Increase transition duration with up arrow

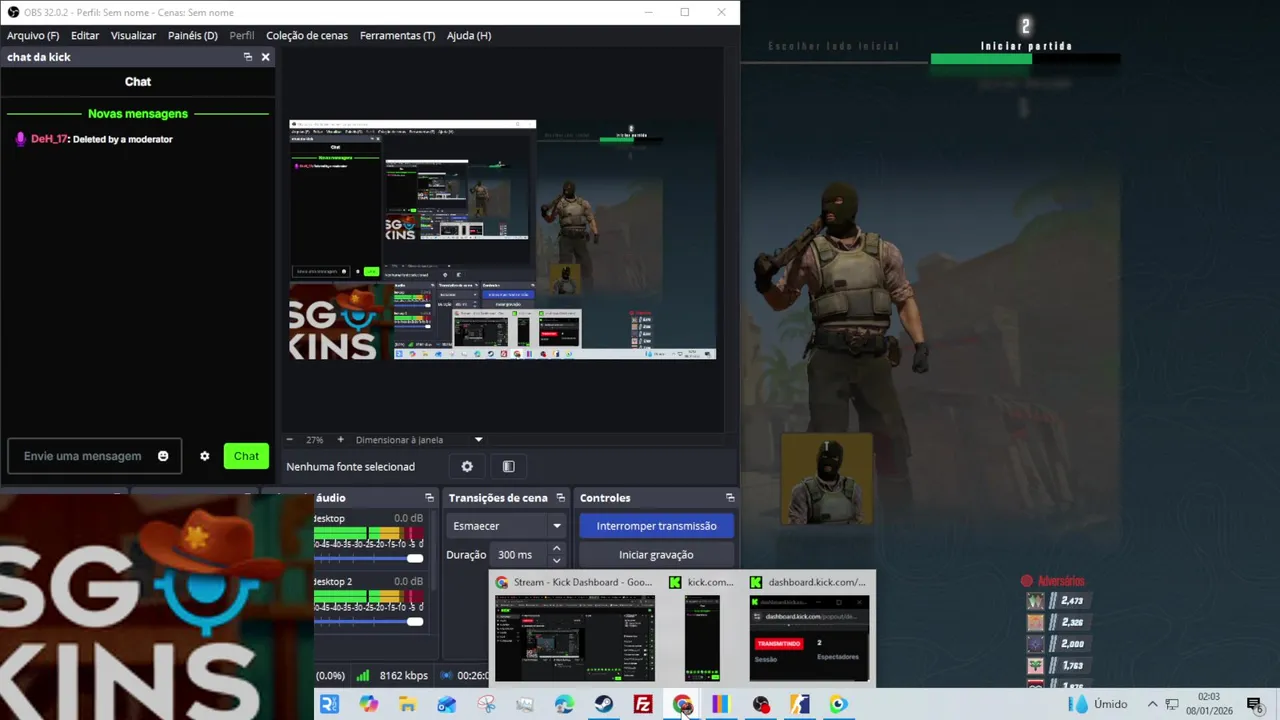coord(557,549)
